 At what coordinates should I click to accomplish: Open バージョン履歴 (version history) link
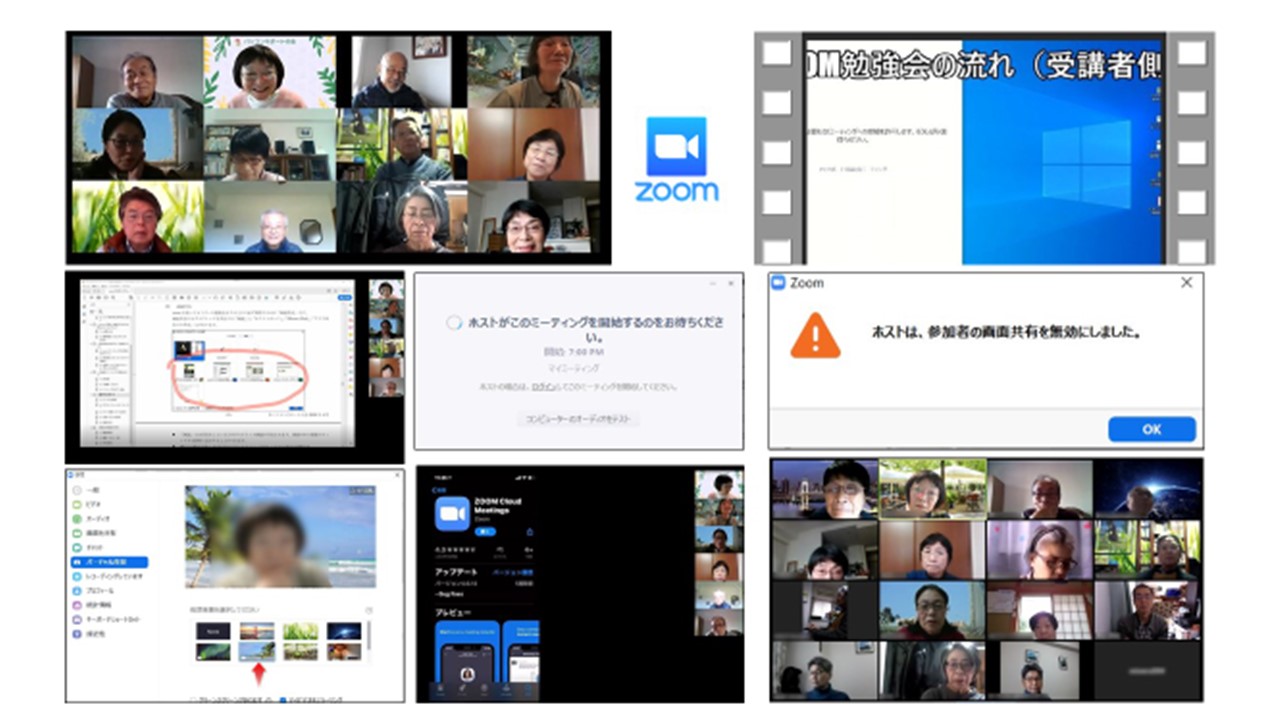[x=512, y=572]
